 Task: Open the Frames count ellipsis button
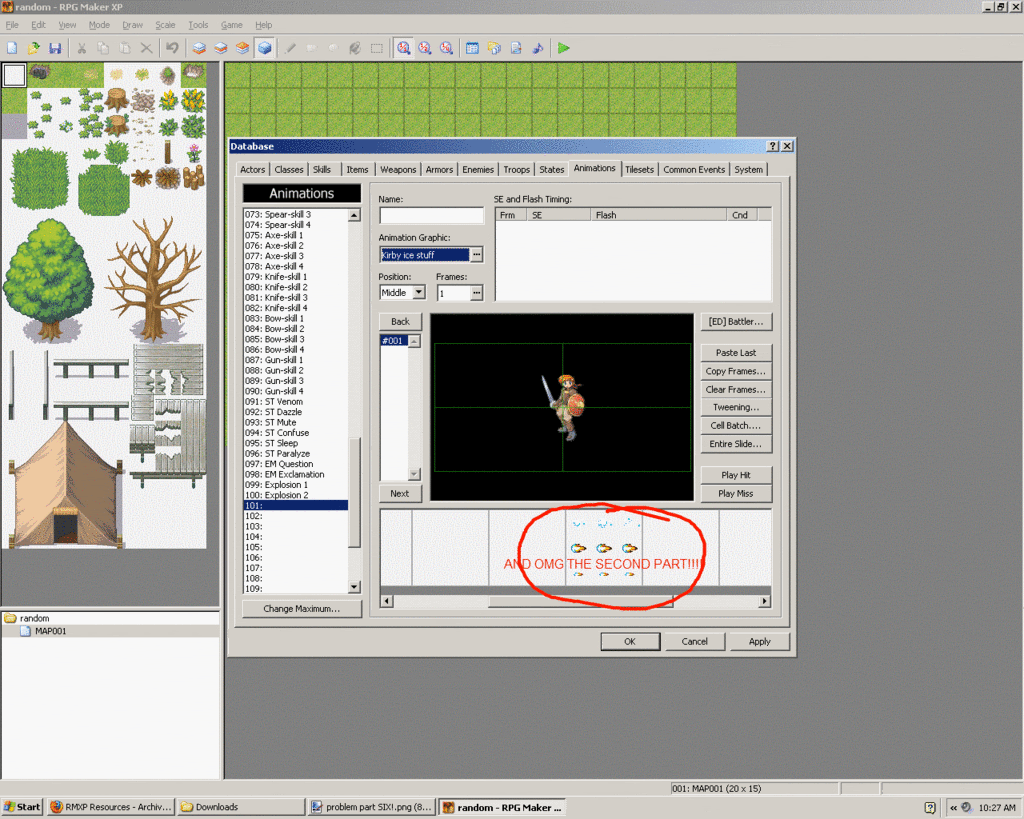[x=477, y=293]
